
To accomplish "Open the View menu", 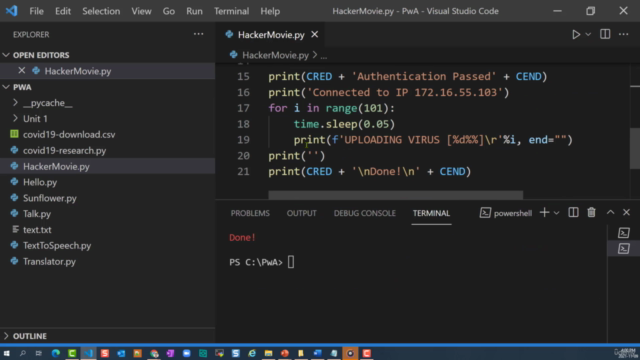I will tap(141, 11).
